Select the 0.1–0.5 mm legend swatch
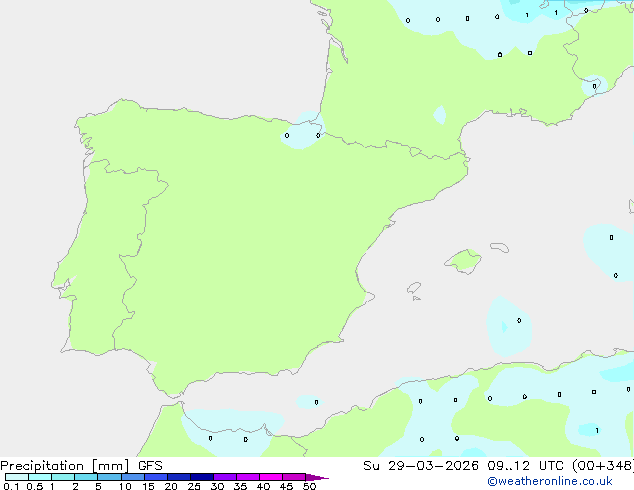The width and height of the screenshot is (634, 490). (x=17, y=477)
